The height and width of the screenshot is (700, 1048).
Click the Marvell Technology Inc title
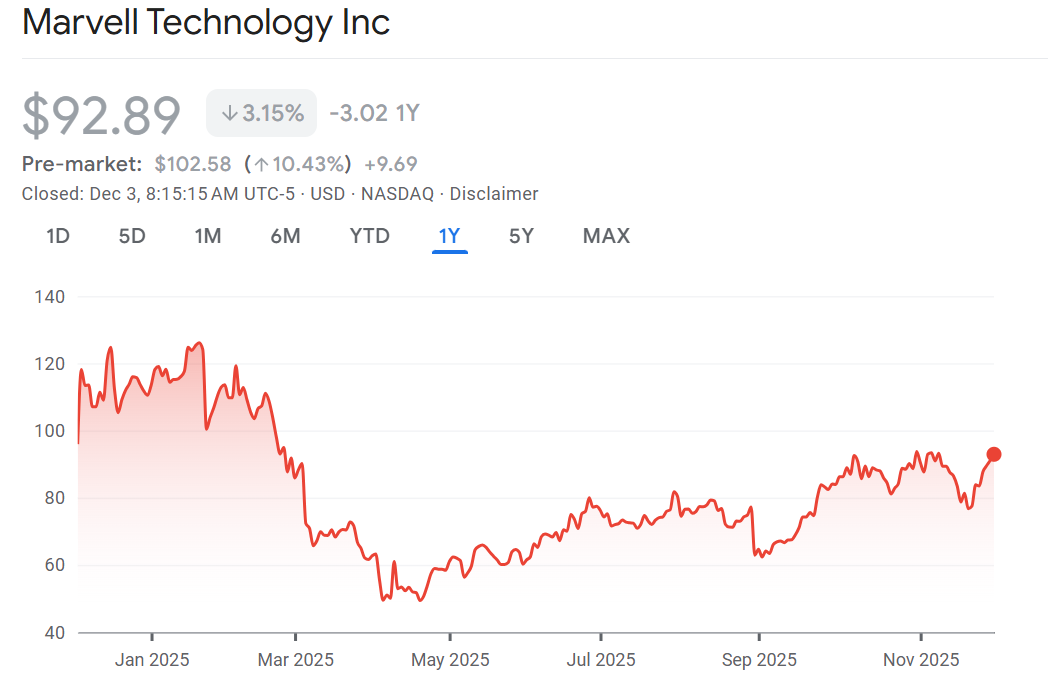206,22
